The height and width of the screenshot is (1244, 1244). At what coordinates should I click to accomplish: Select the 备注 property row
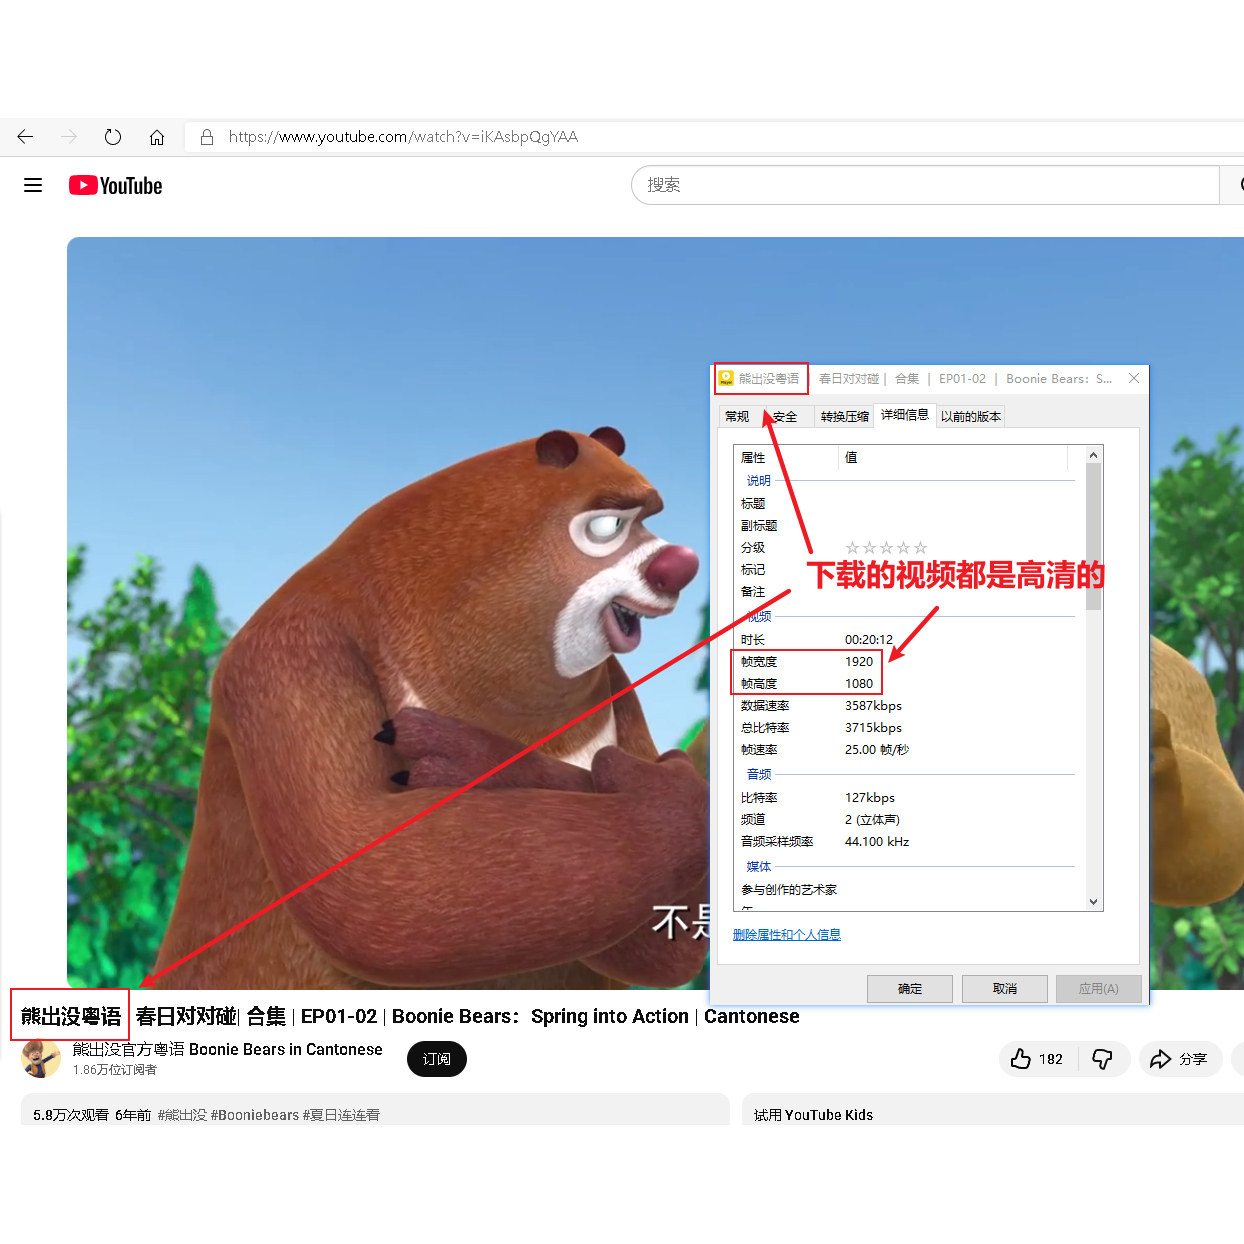(x=906, y=591)
